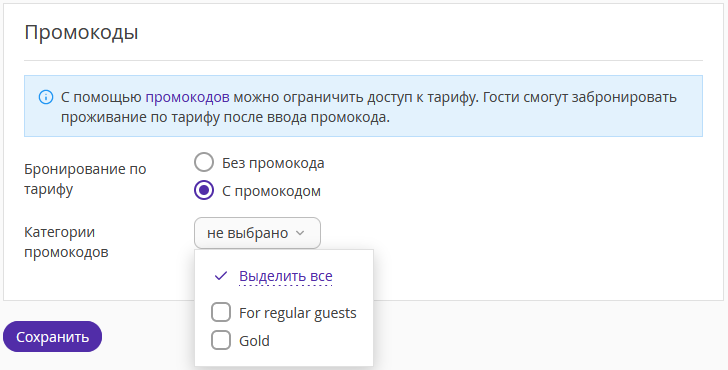Choose the For regular guests menu entry text
The image size is (728, 370).
pyautogui.click(x=298, y=313)
